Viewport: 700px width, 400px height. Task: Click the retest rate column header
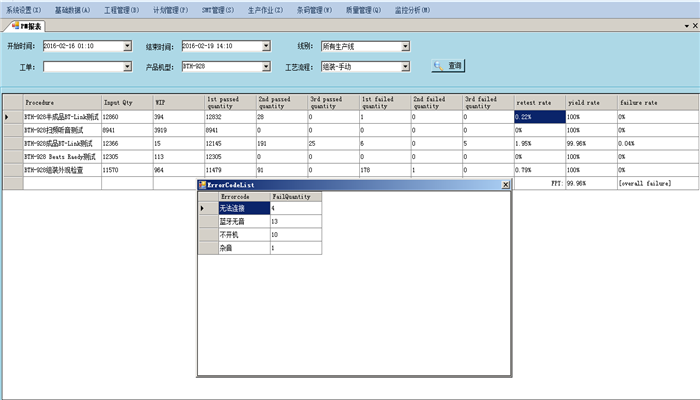tap(540, 102)
